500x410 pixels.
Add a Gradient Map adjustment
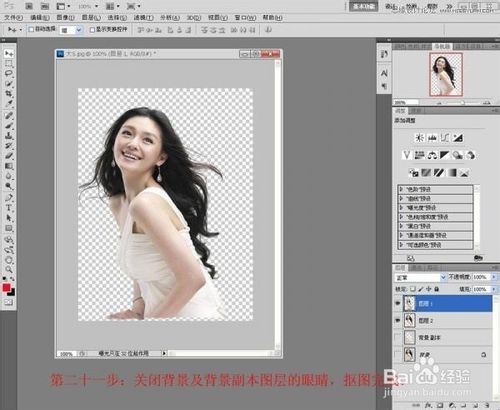[452, 173]
